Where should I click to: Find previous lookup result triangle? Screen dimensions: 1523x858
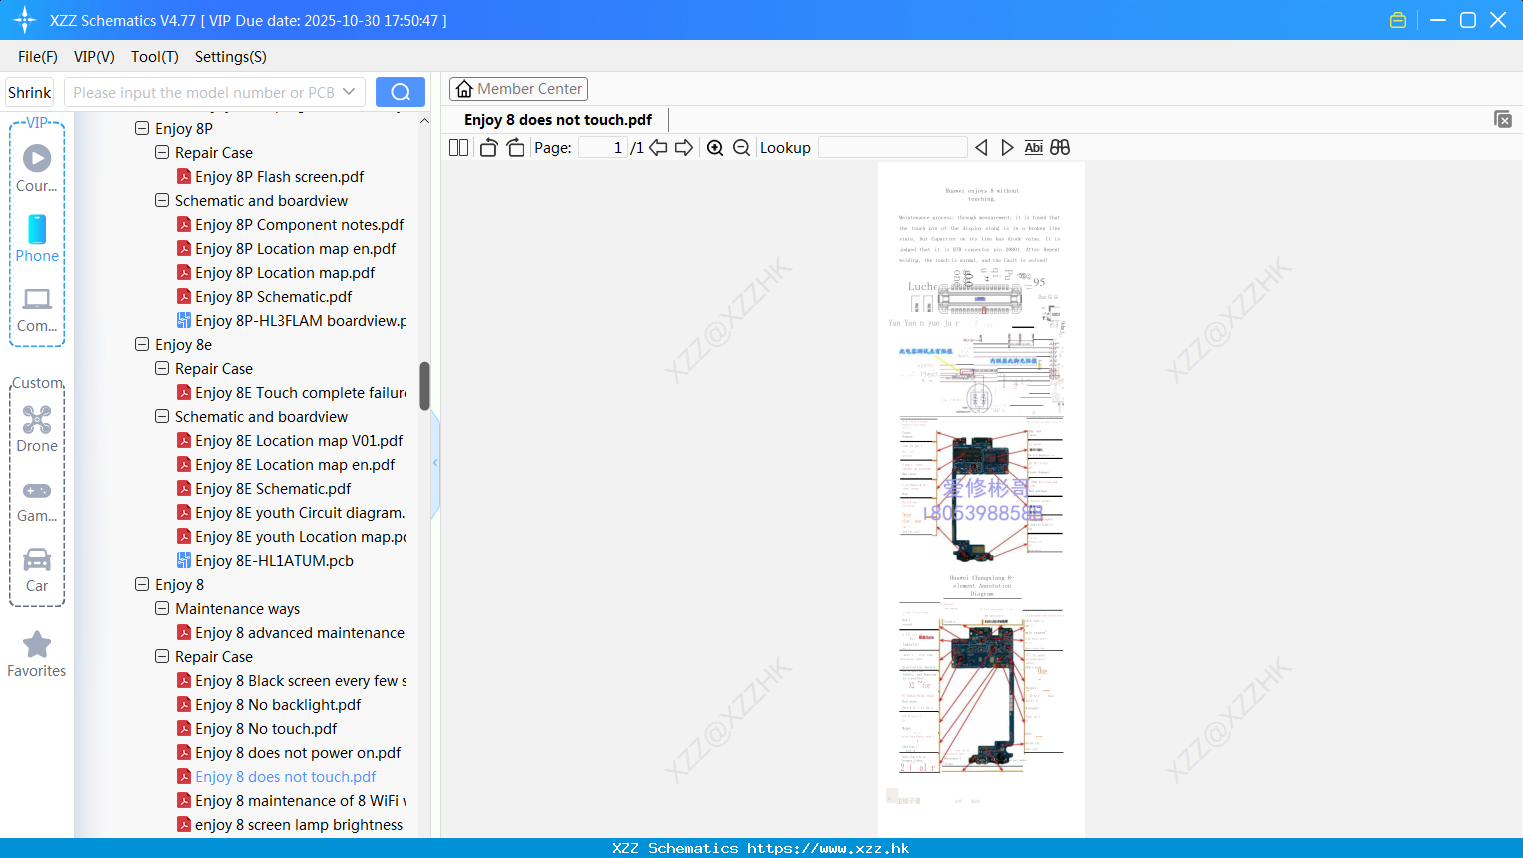981,147
